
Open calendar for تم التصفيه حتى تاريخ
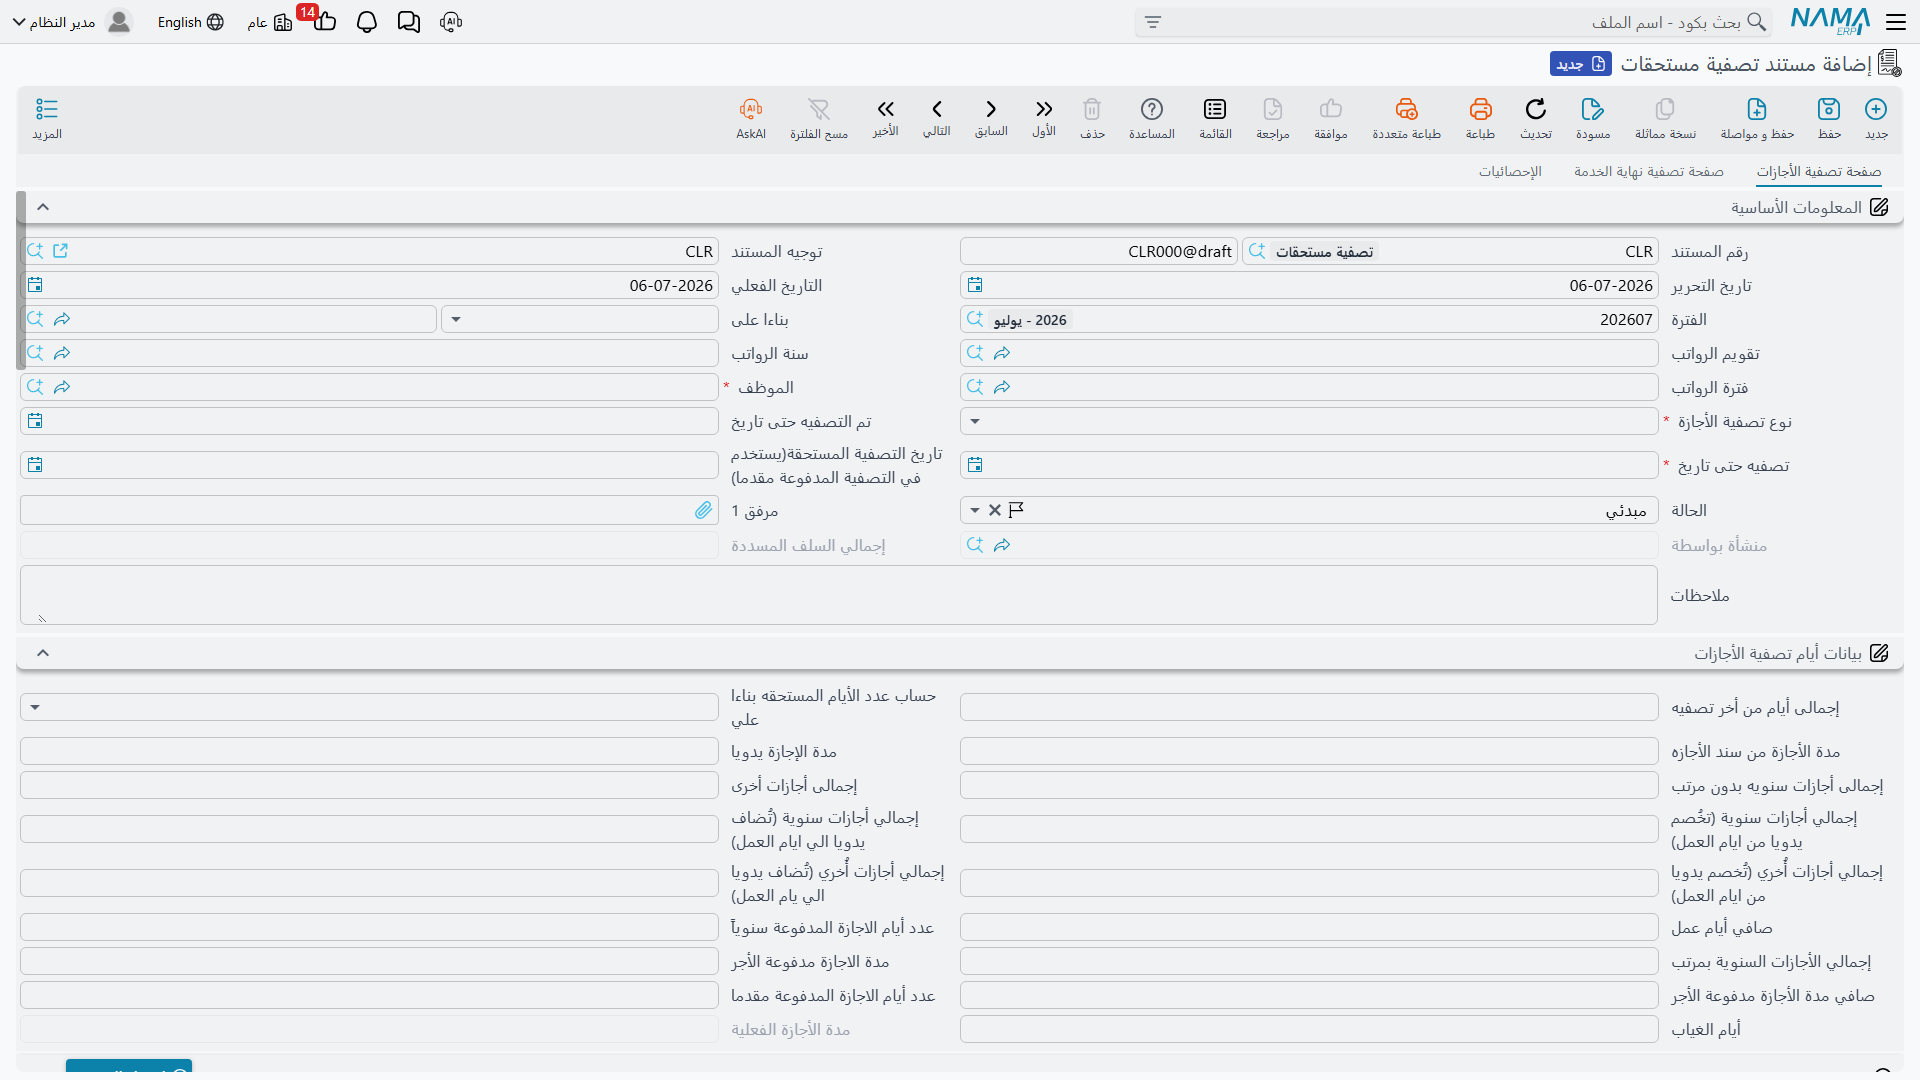35,421
